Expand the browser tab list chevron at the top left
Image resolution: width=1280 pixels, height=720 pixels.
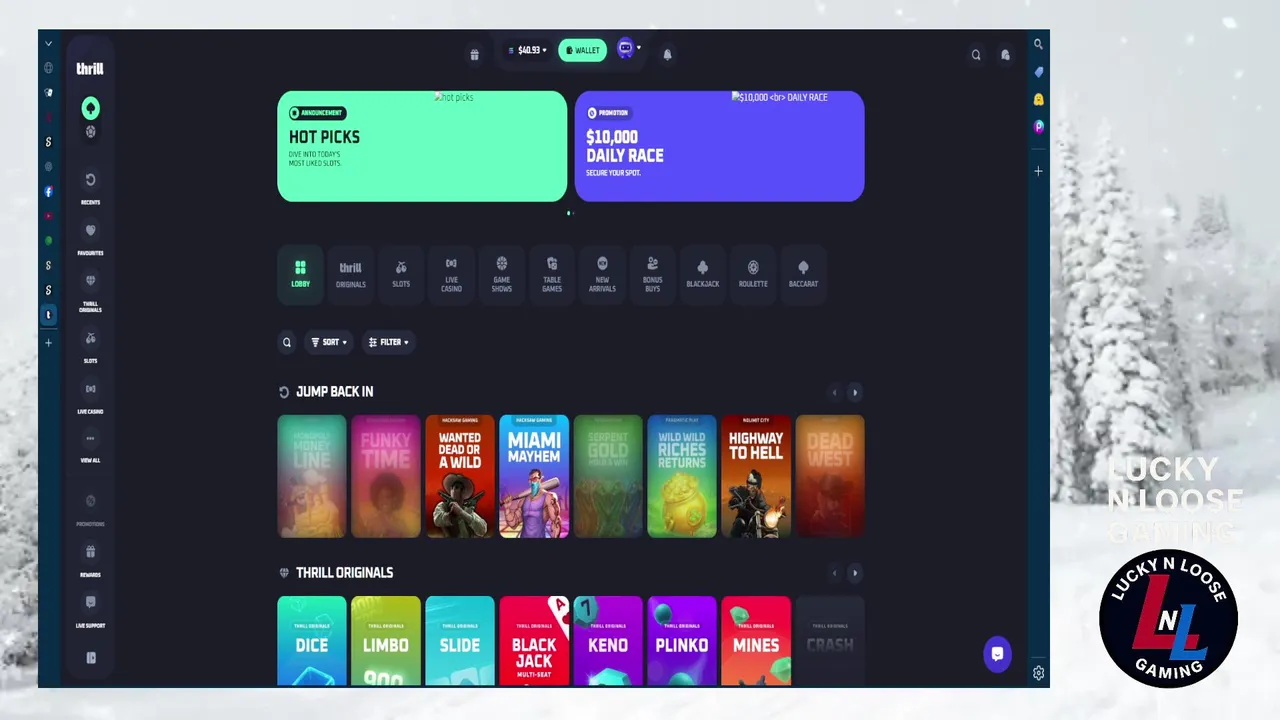(48, 44)
